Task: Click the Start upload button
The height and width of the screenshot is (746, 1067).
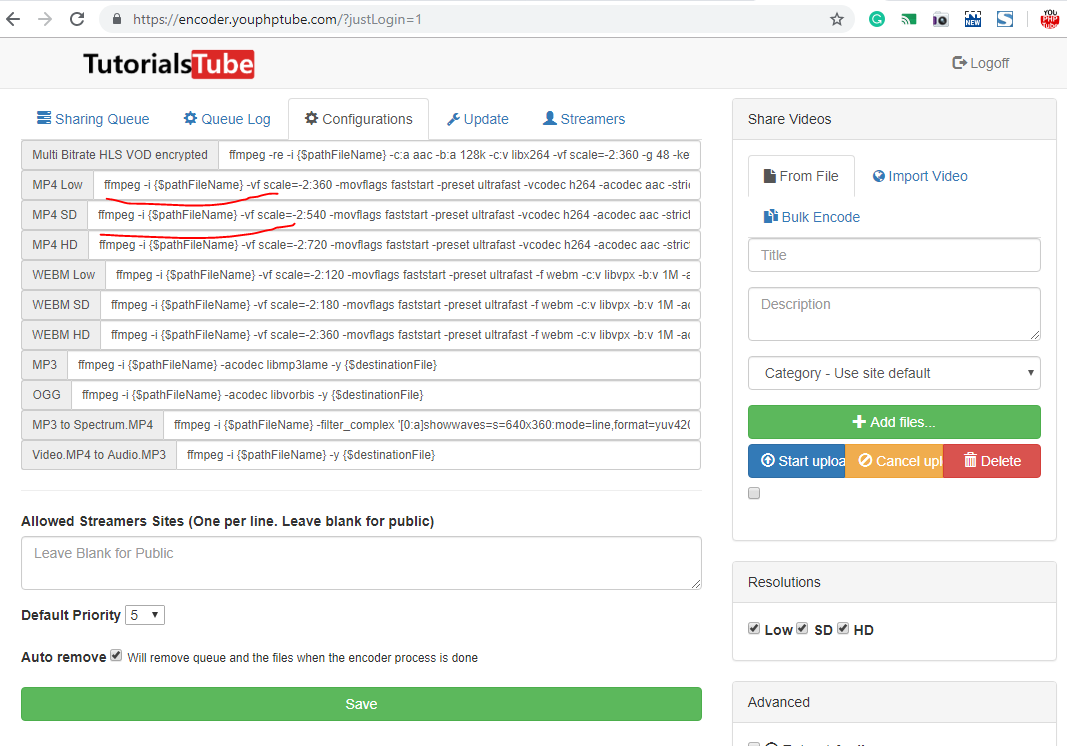Action: tap(797, 461)
